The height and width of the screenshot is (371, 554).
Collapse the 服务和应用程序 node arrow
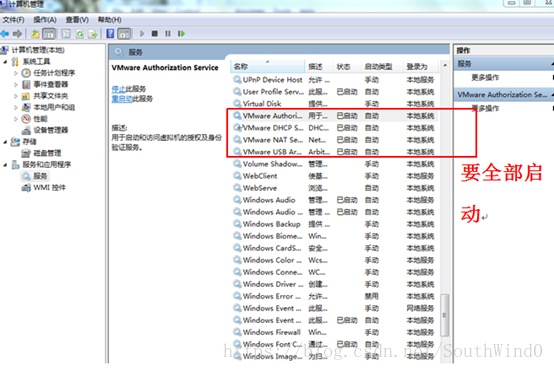(5, 165)
